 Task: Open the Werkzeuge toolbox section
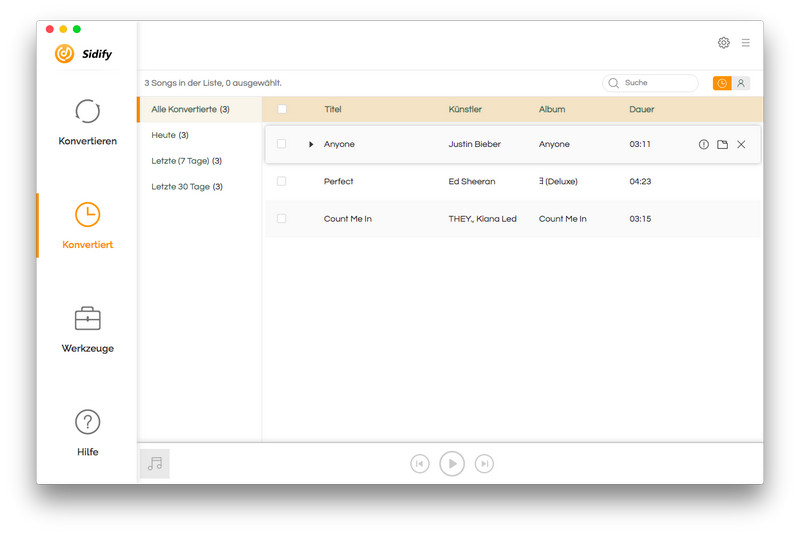[87, 329]
